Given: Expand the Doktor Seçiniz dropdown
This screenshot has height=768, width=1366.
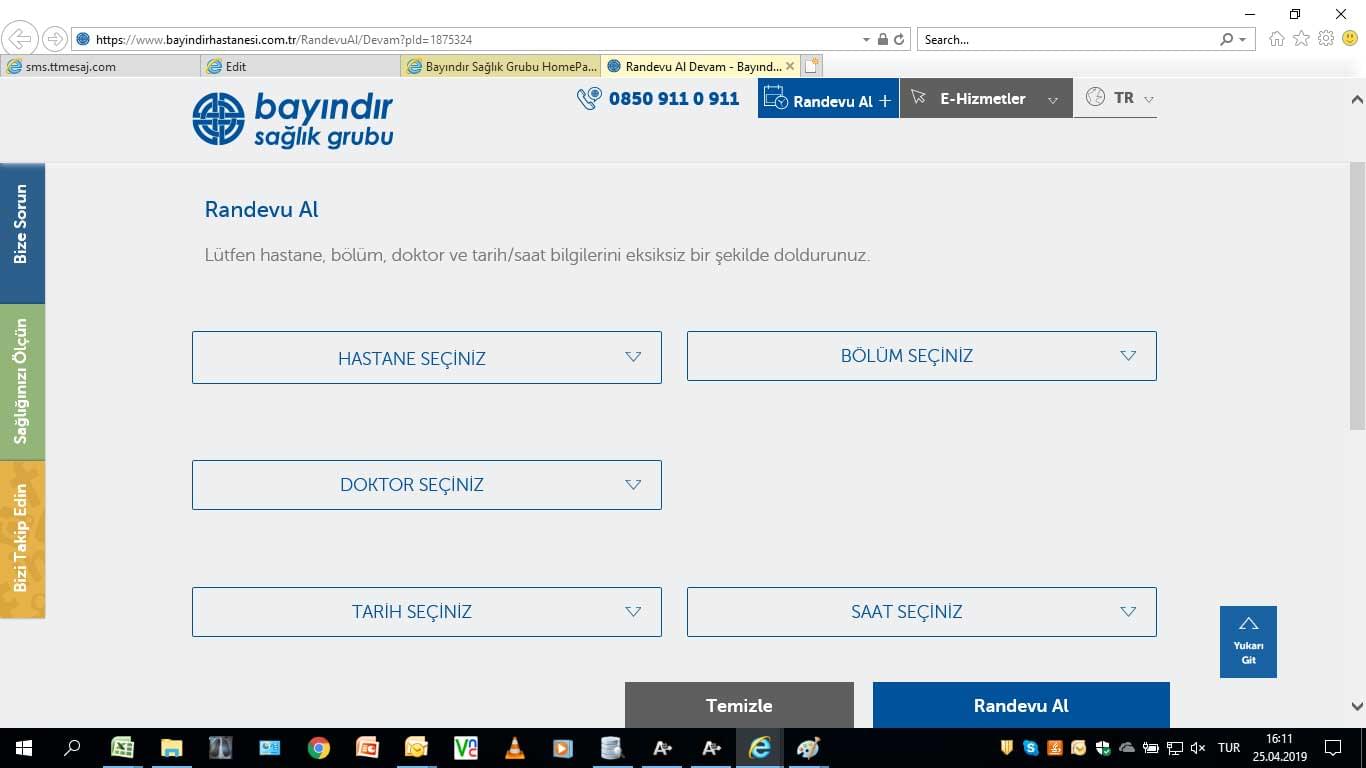Looking at the screenshot, I should pyautogui.click(x=426, y=485).
